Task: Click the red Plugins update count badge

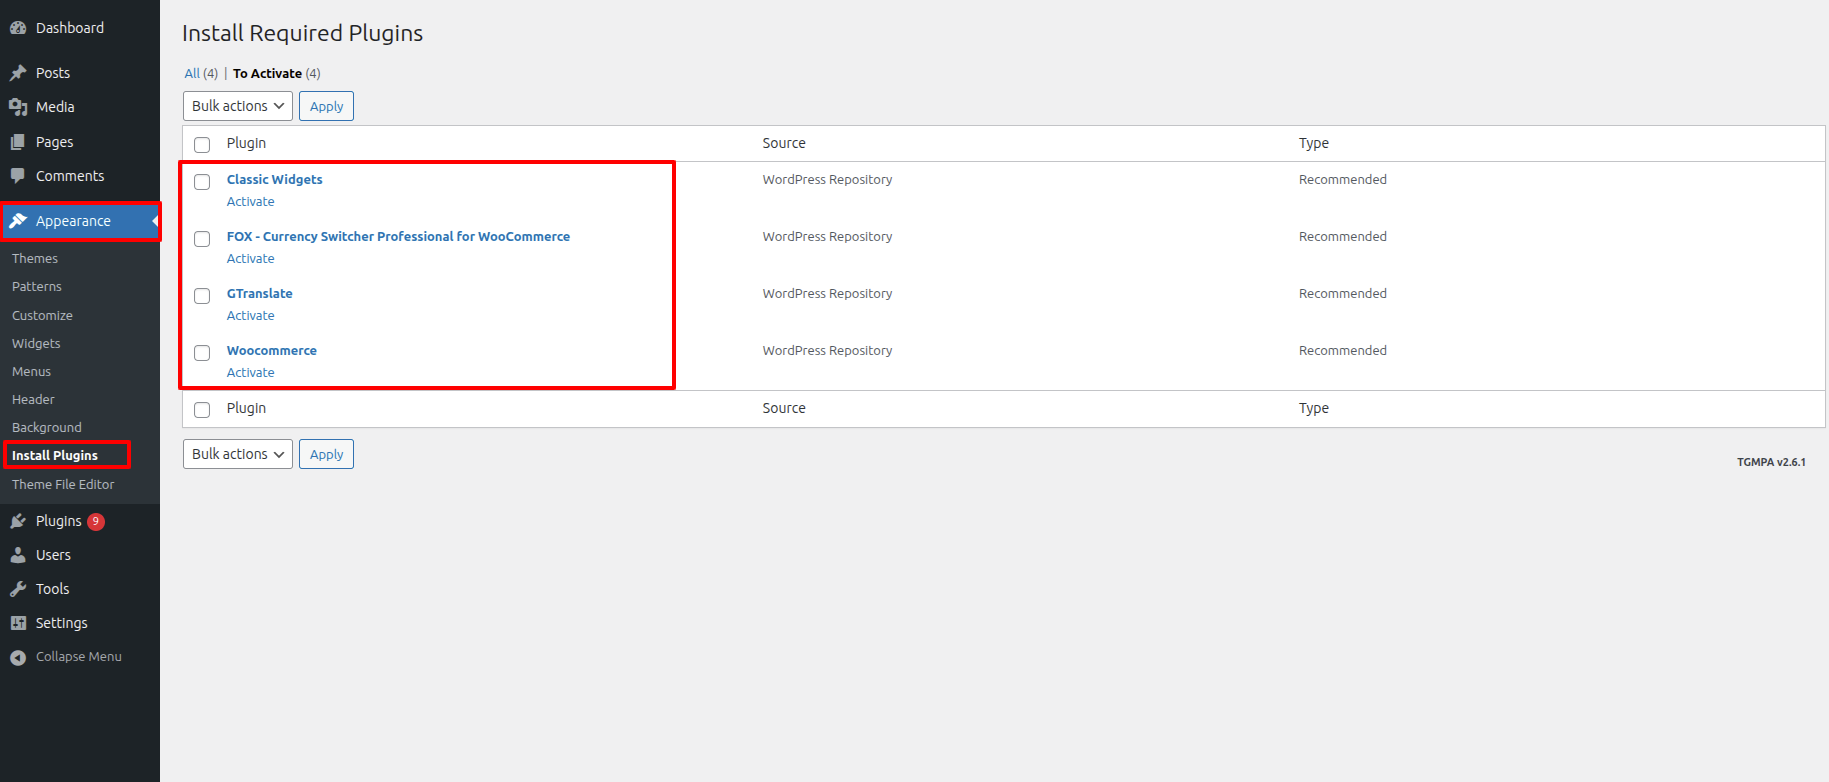Action: [96, 521]
